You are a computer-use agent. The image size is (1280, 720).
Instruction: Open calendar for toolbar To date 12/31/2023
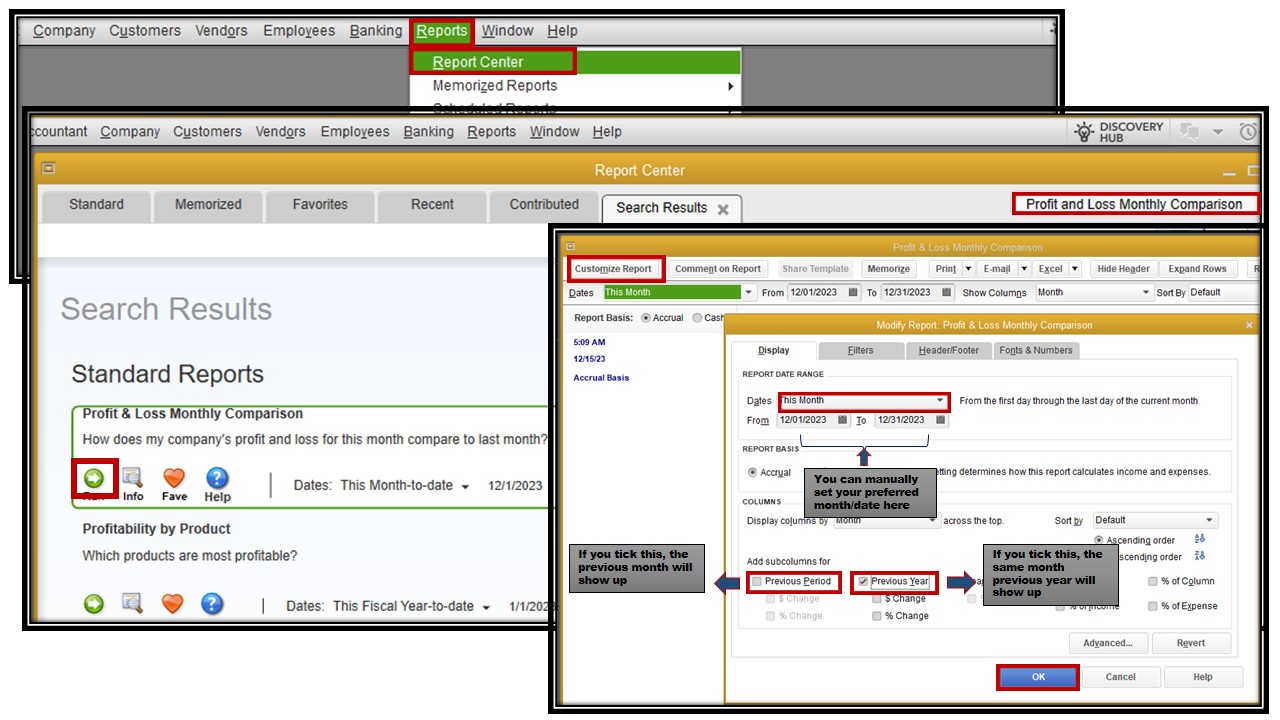pyautogui.click(x=945, y=293)
